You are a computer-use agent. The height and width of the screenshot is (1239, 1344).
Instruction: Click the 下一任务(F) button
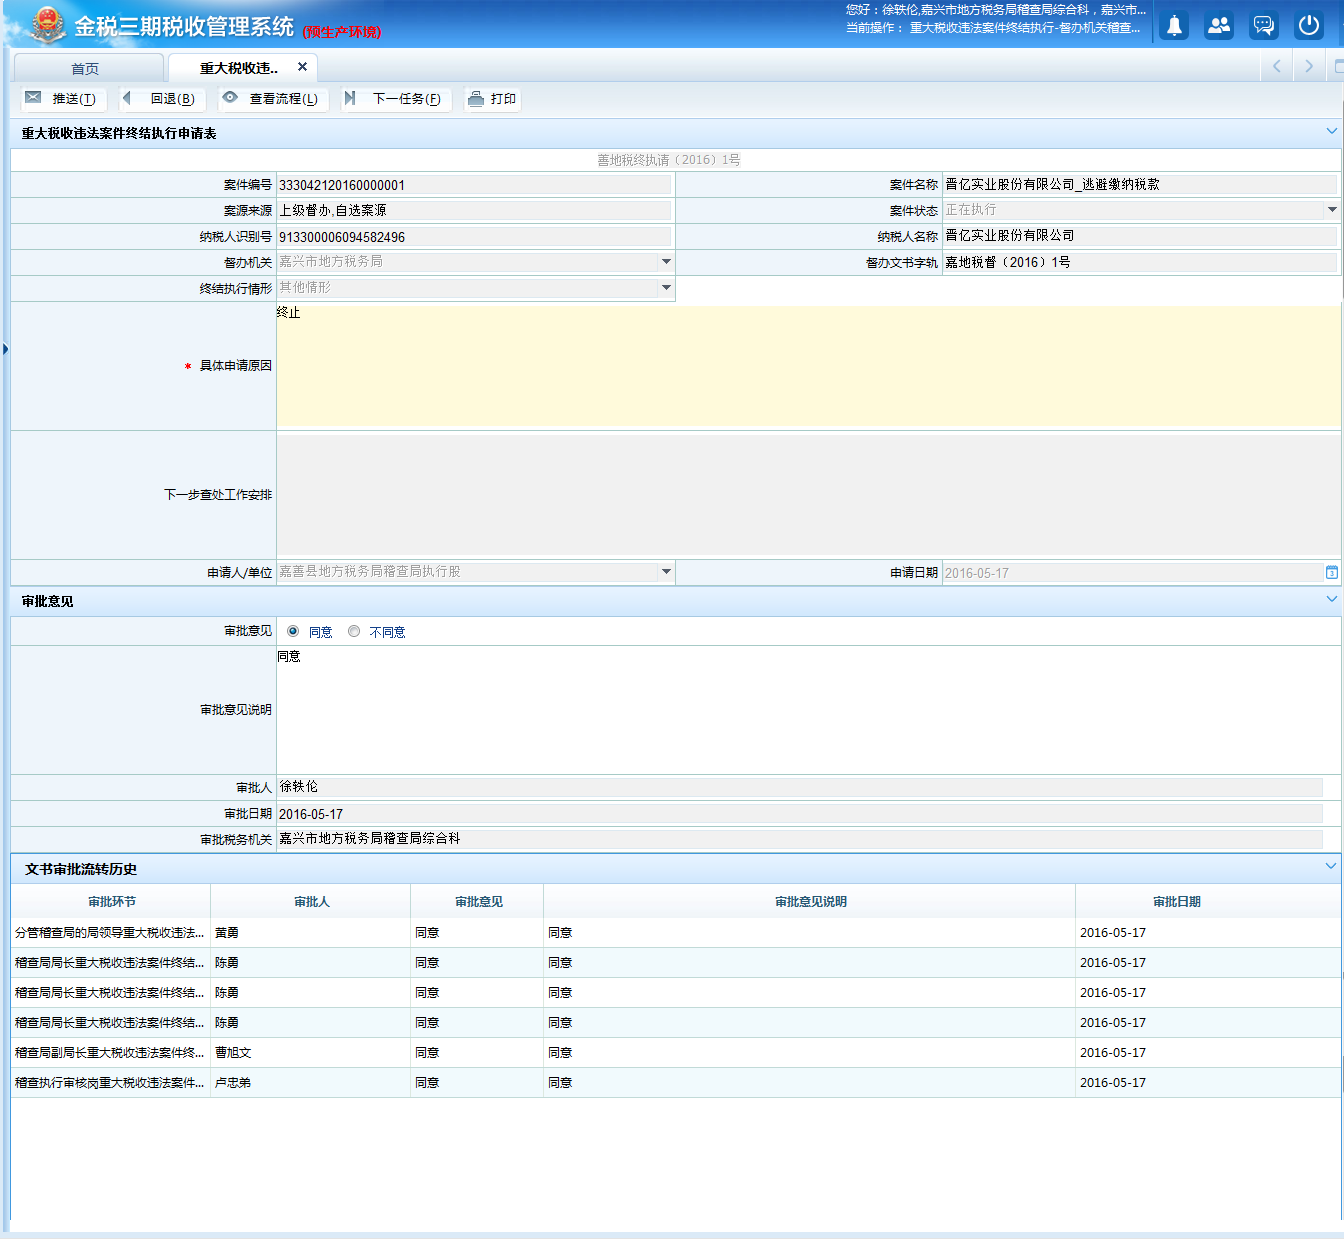(x=394, y=99)
